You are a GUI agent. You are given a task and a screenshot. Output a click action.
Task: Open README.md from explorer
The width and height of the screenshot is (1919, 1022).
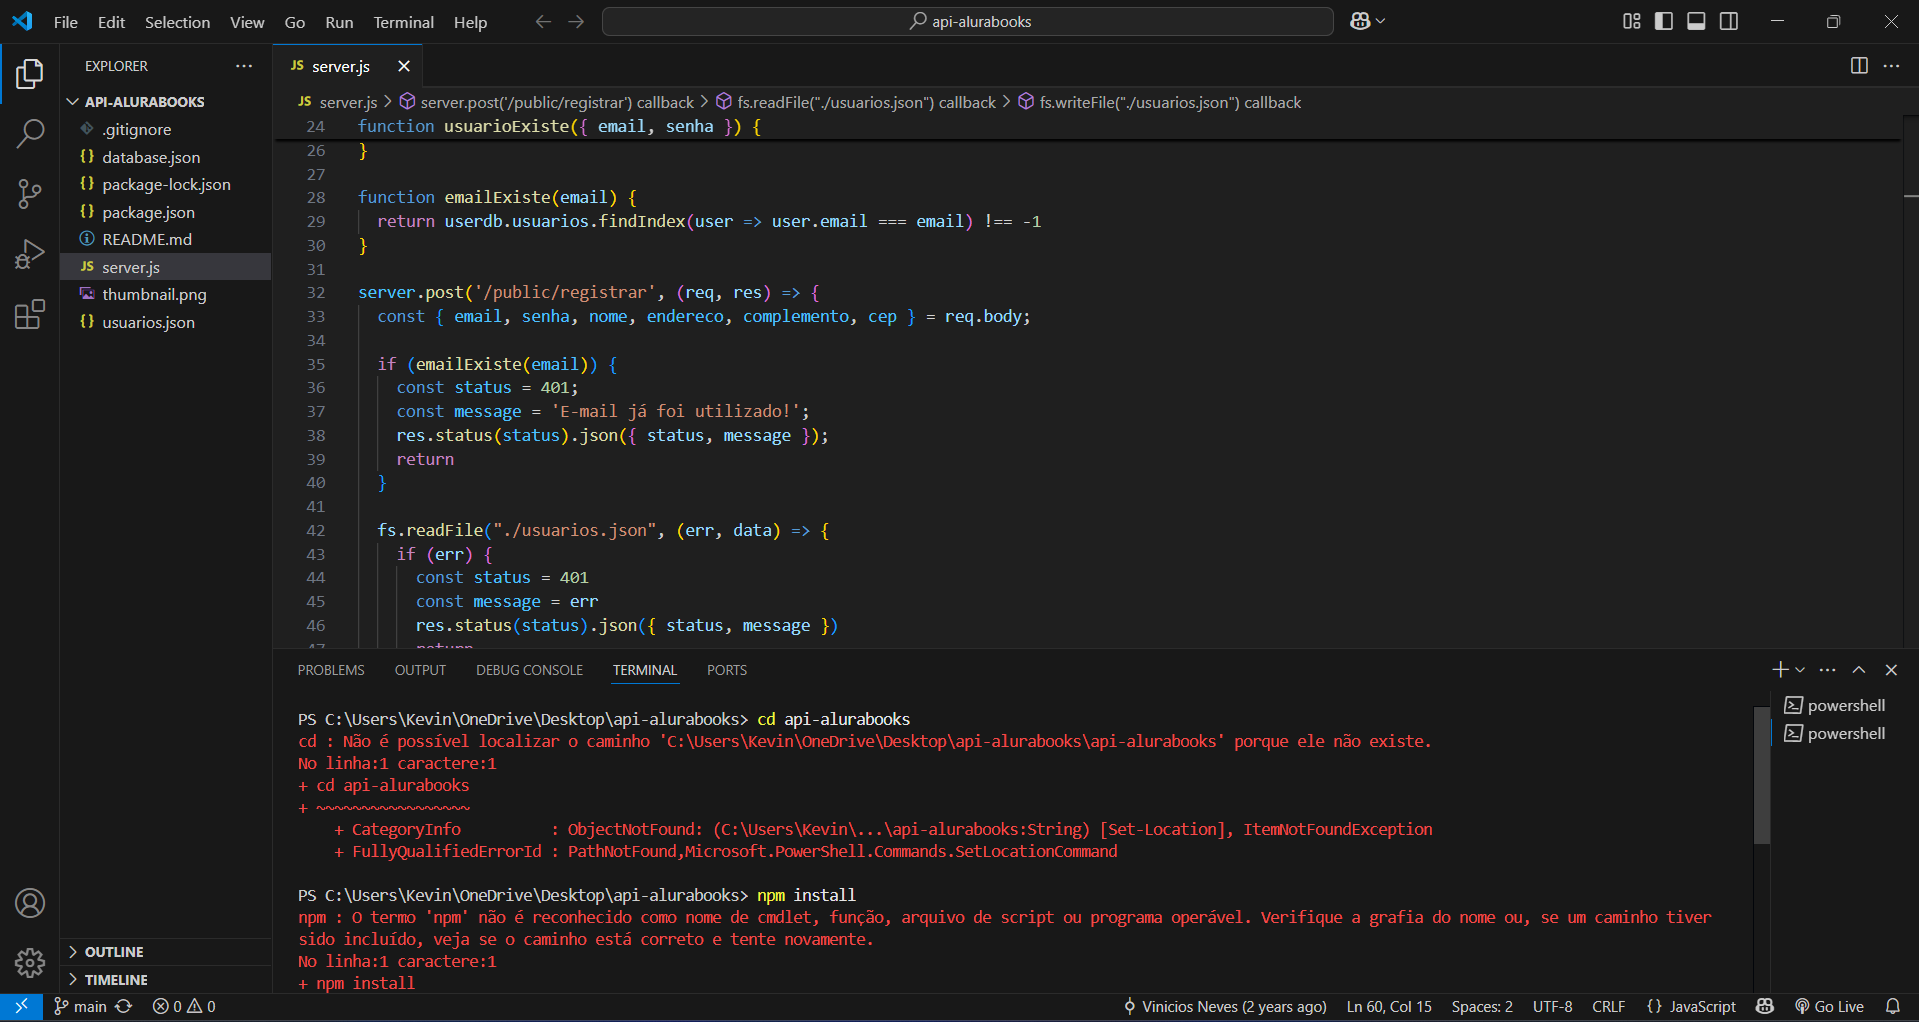165,239
